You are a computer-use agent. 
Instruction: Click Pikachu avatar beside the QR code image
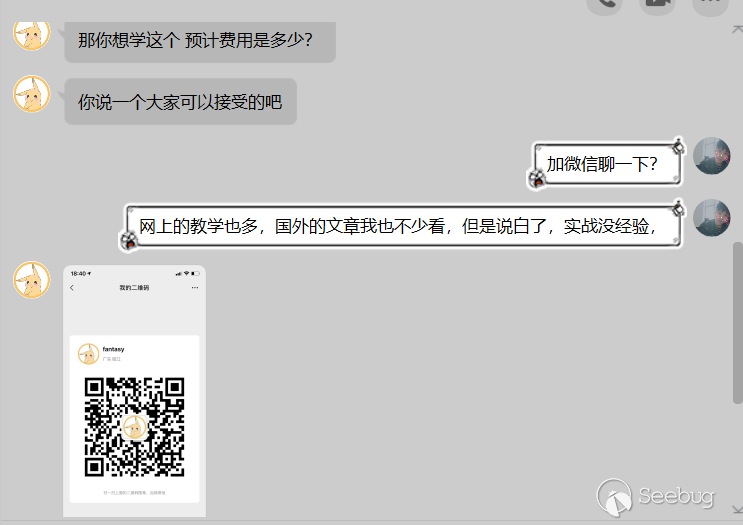tap(31, 280)
